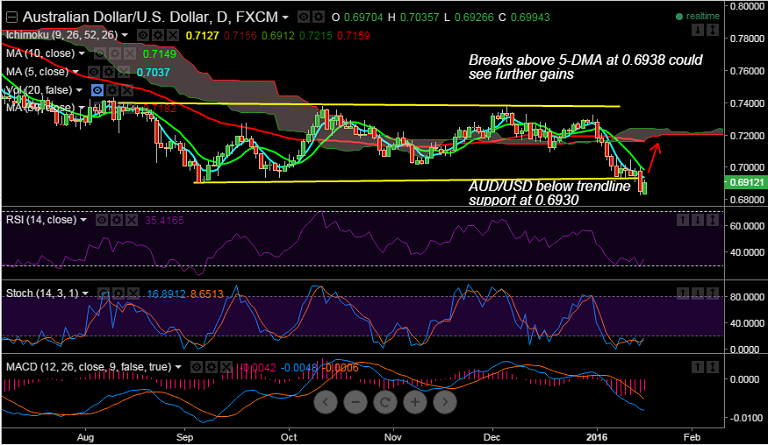
Task: Zoom in with the plus round button
Action: [x=415, y=402]
